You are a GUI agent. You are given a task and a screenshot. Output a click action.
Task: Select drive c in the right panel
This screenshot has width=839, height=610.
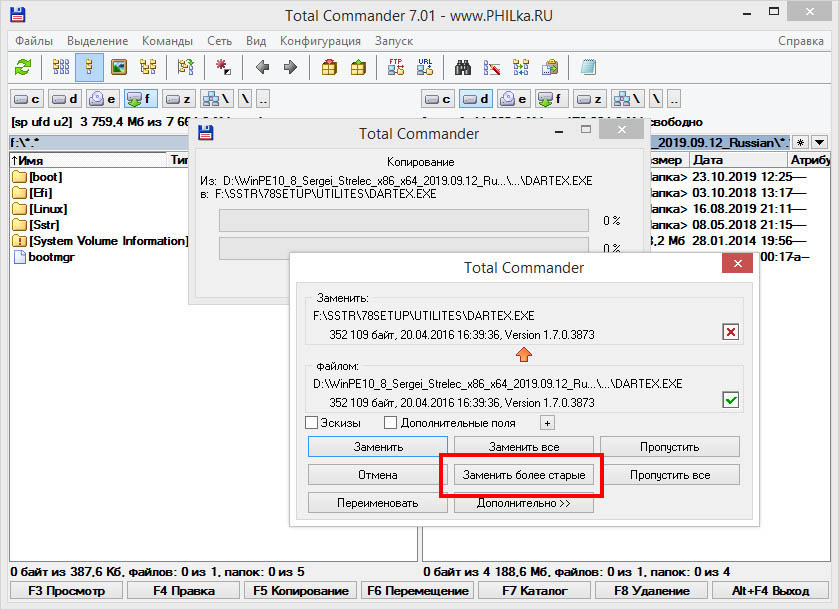tap(438, 99)
